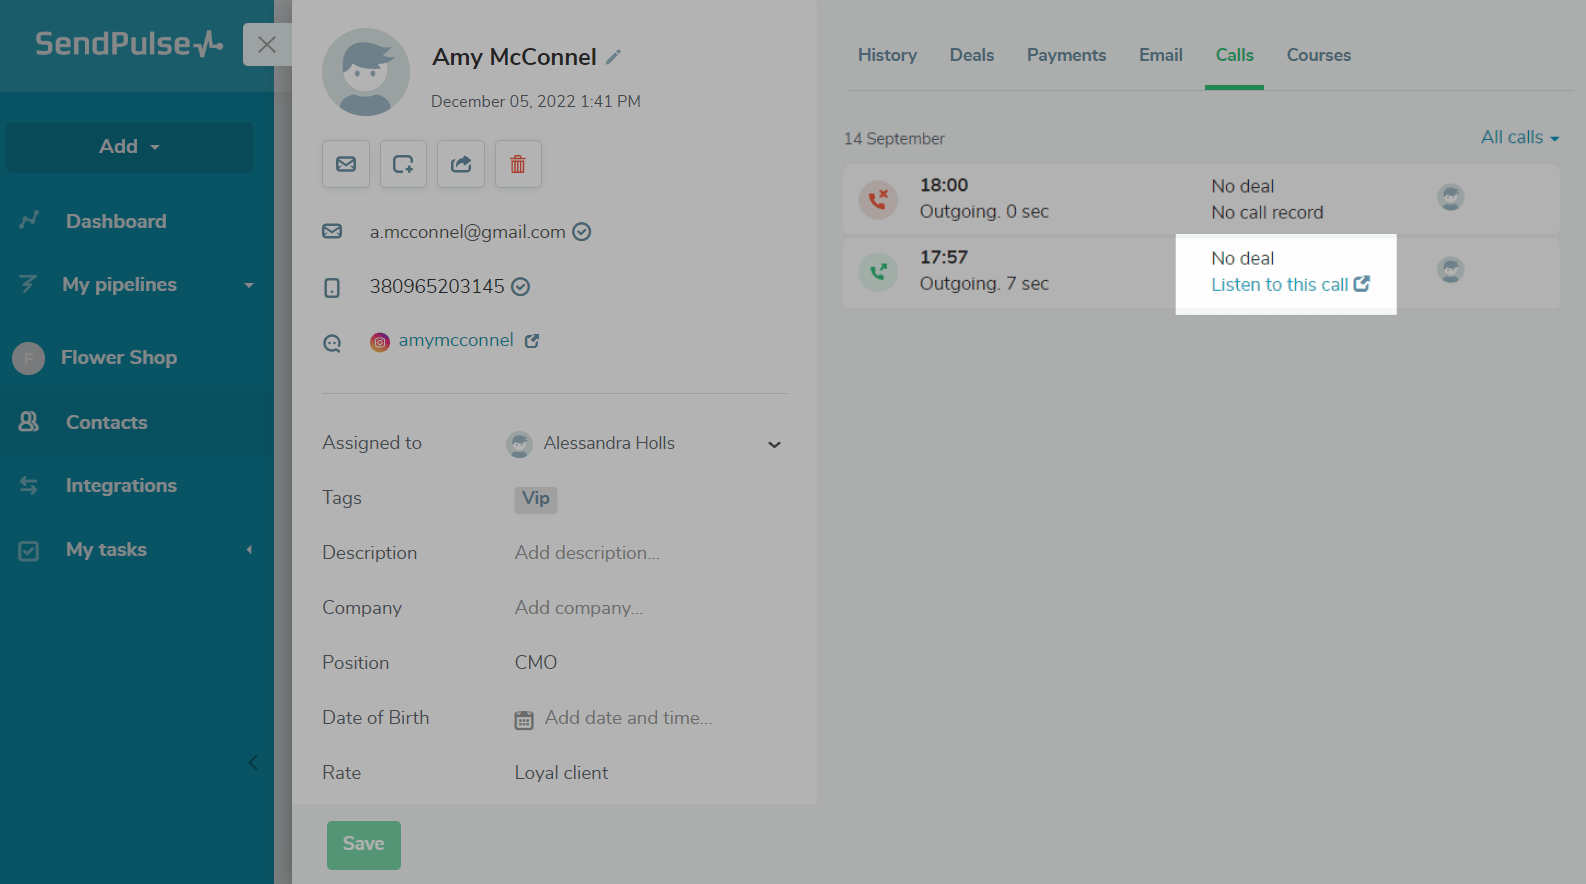Open amymcconnel Instagram external link icon

pyautogui.click(x=532, y=341)
